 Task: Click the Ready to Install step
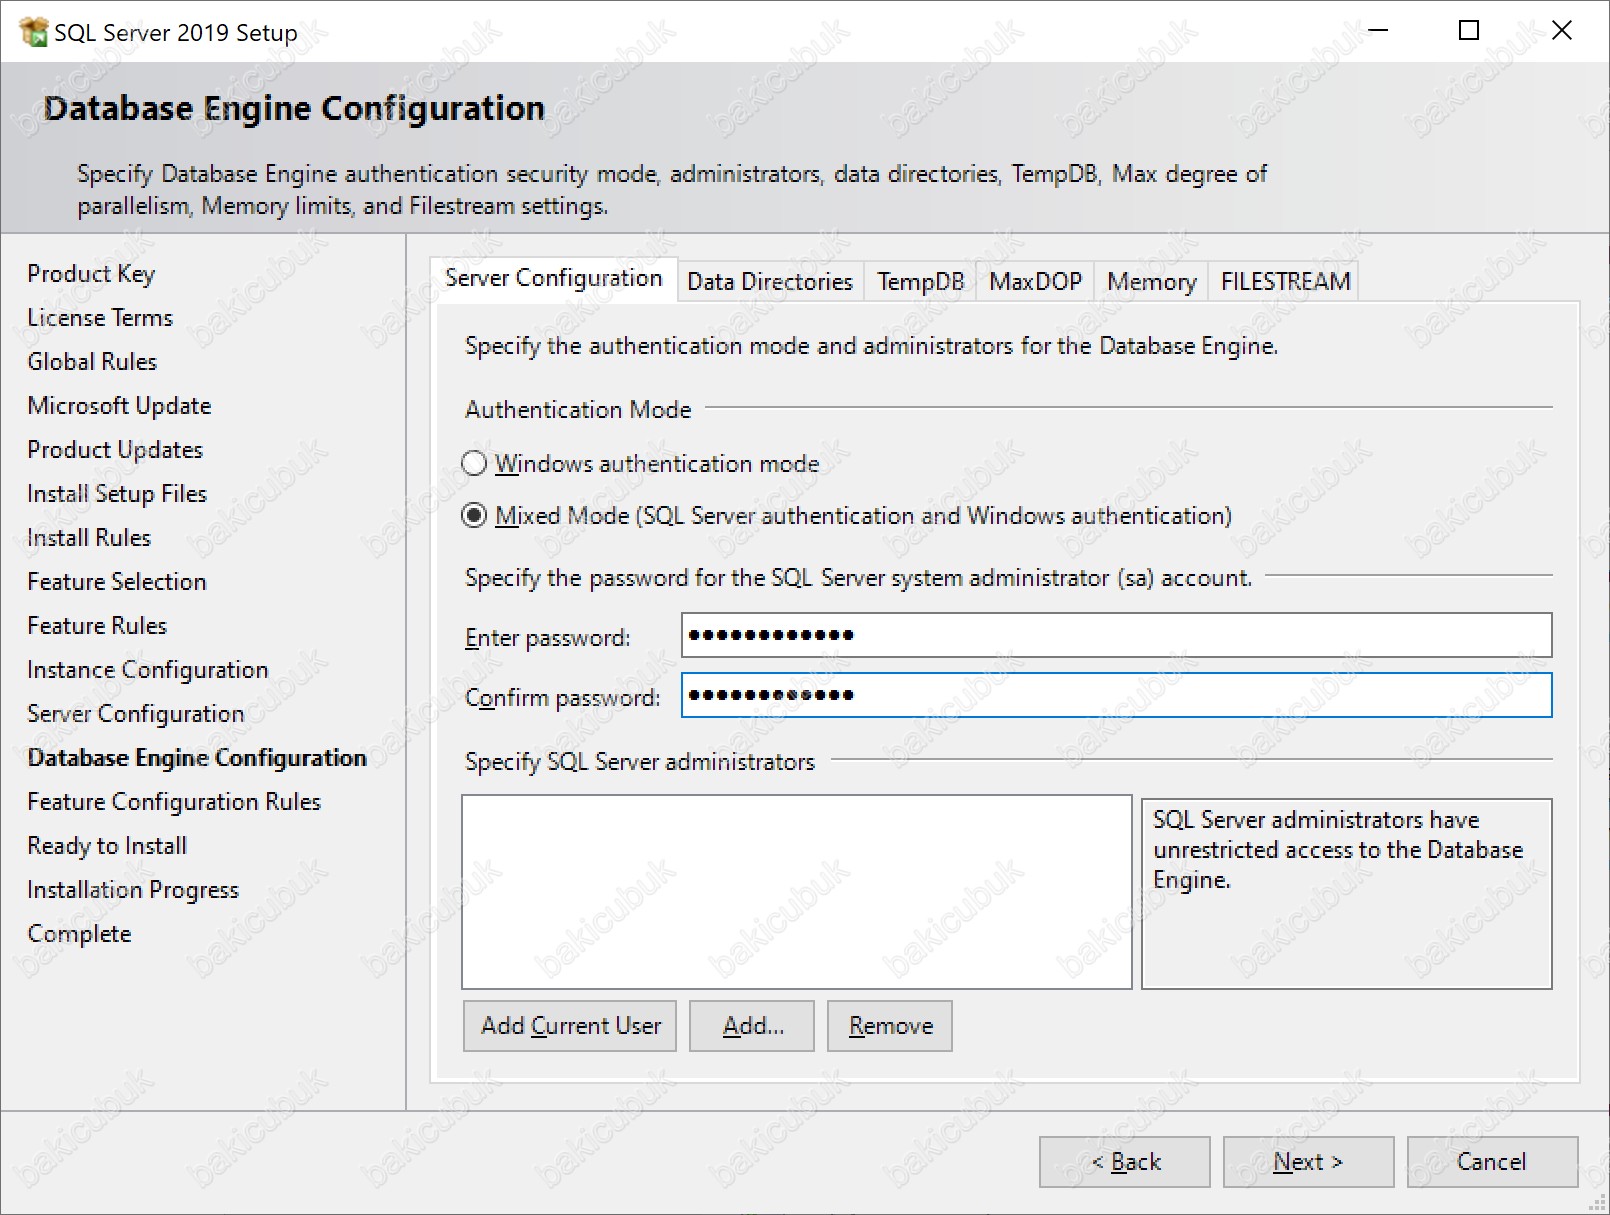pos(107,846)
